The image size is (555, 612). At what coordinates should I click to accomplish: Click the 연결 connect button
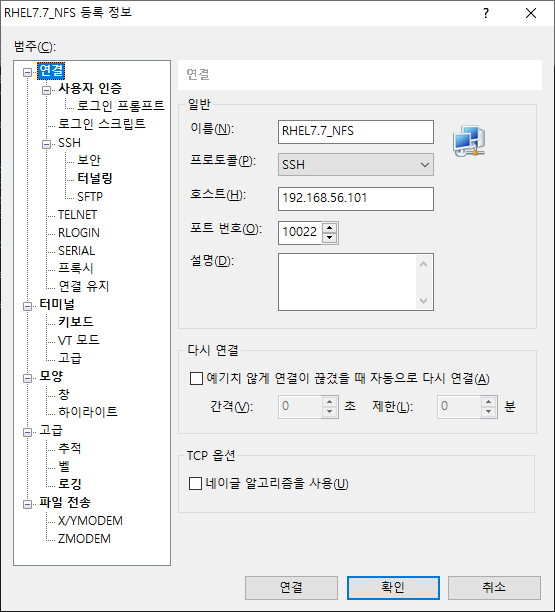pos(291,587)
